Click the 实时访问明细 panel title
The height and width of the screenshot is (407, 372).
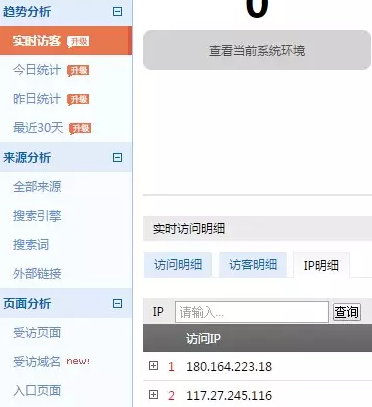189,229
